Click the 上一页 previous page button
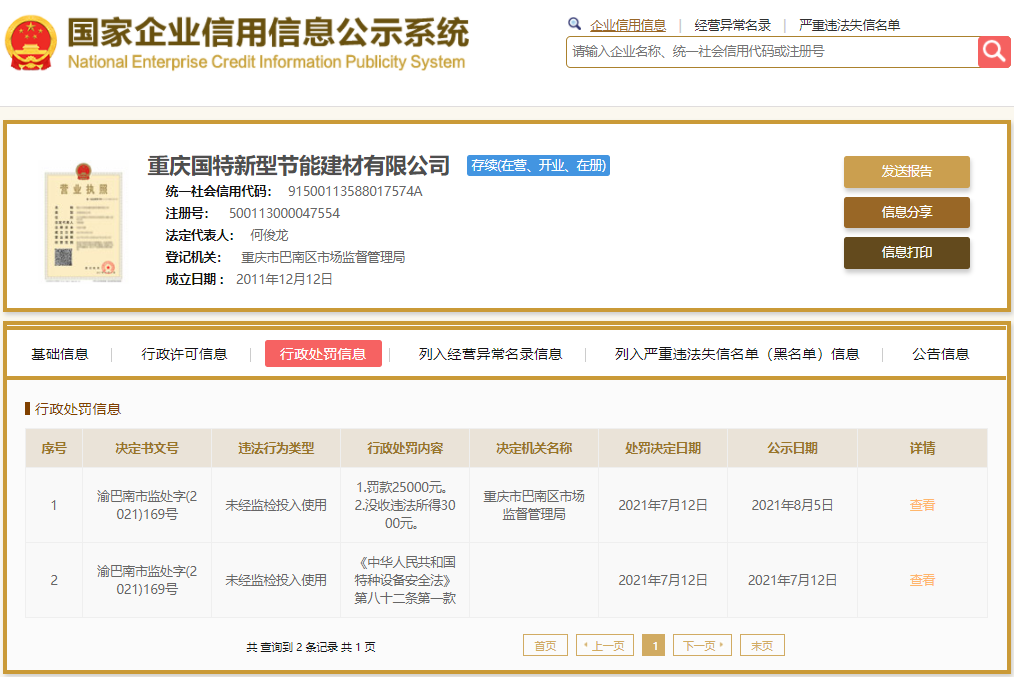The width and height of the screenshot is (1014, 677). (605, 645)
